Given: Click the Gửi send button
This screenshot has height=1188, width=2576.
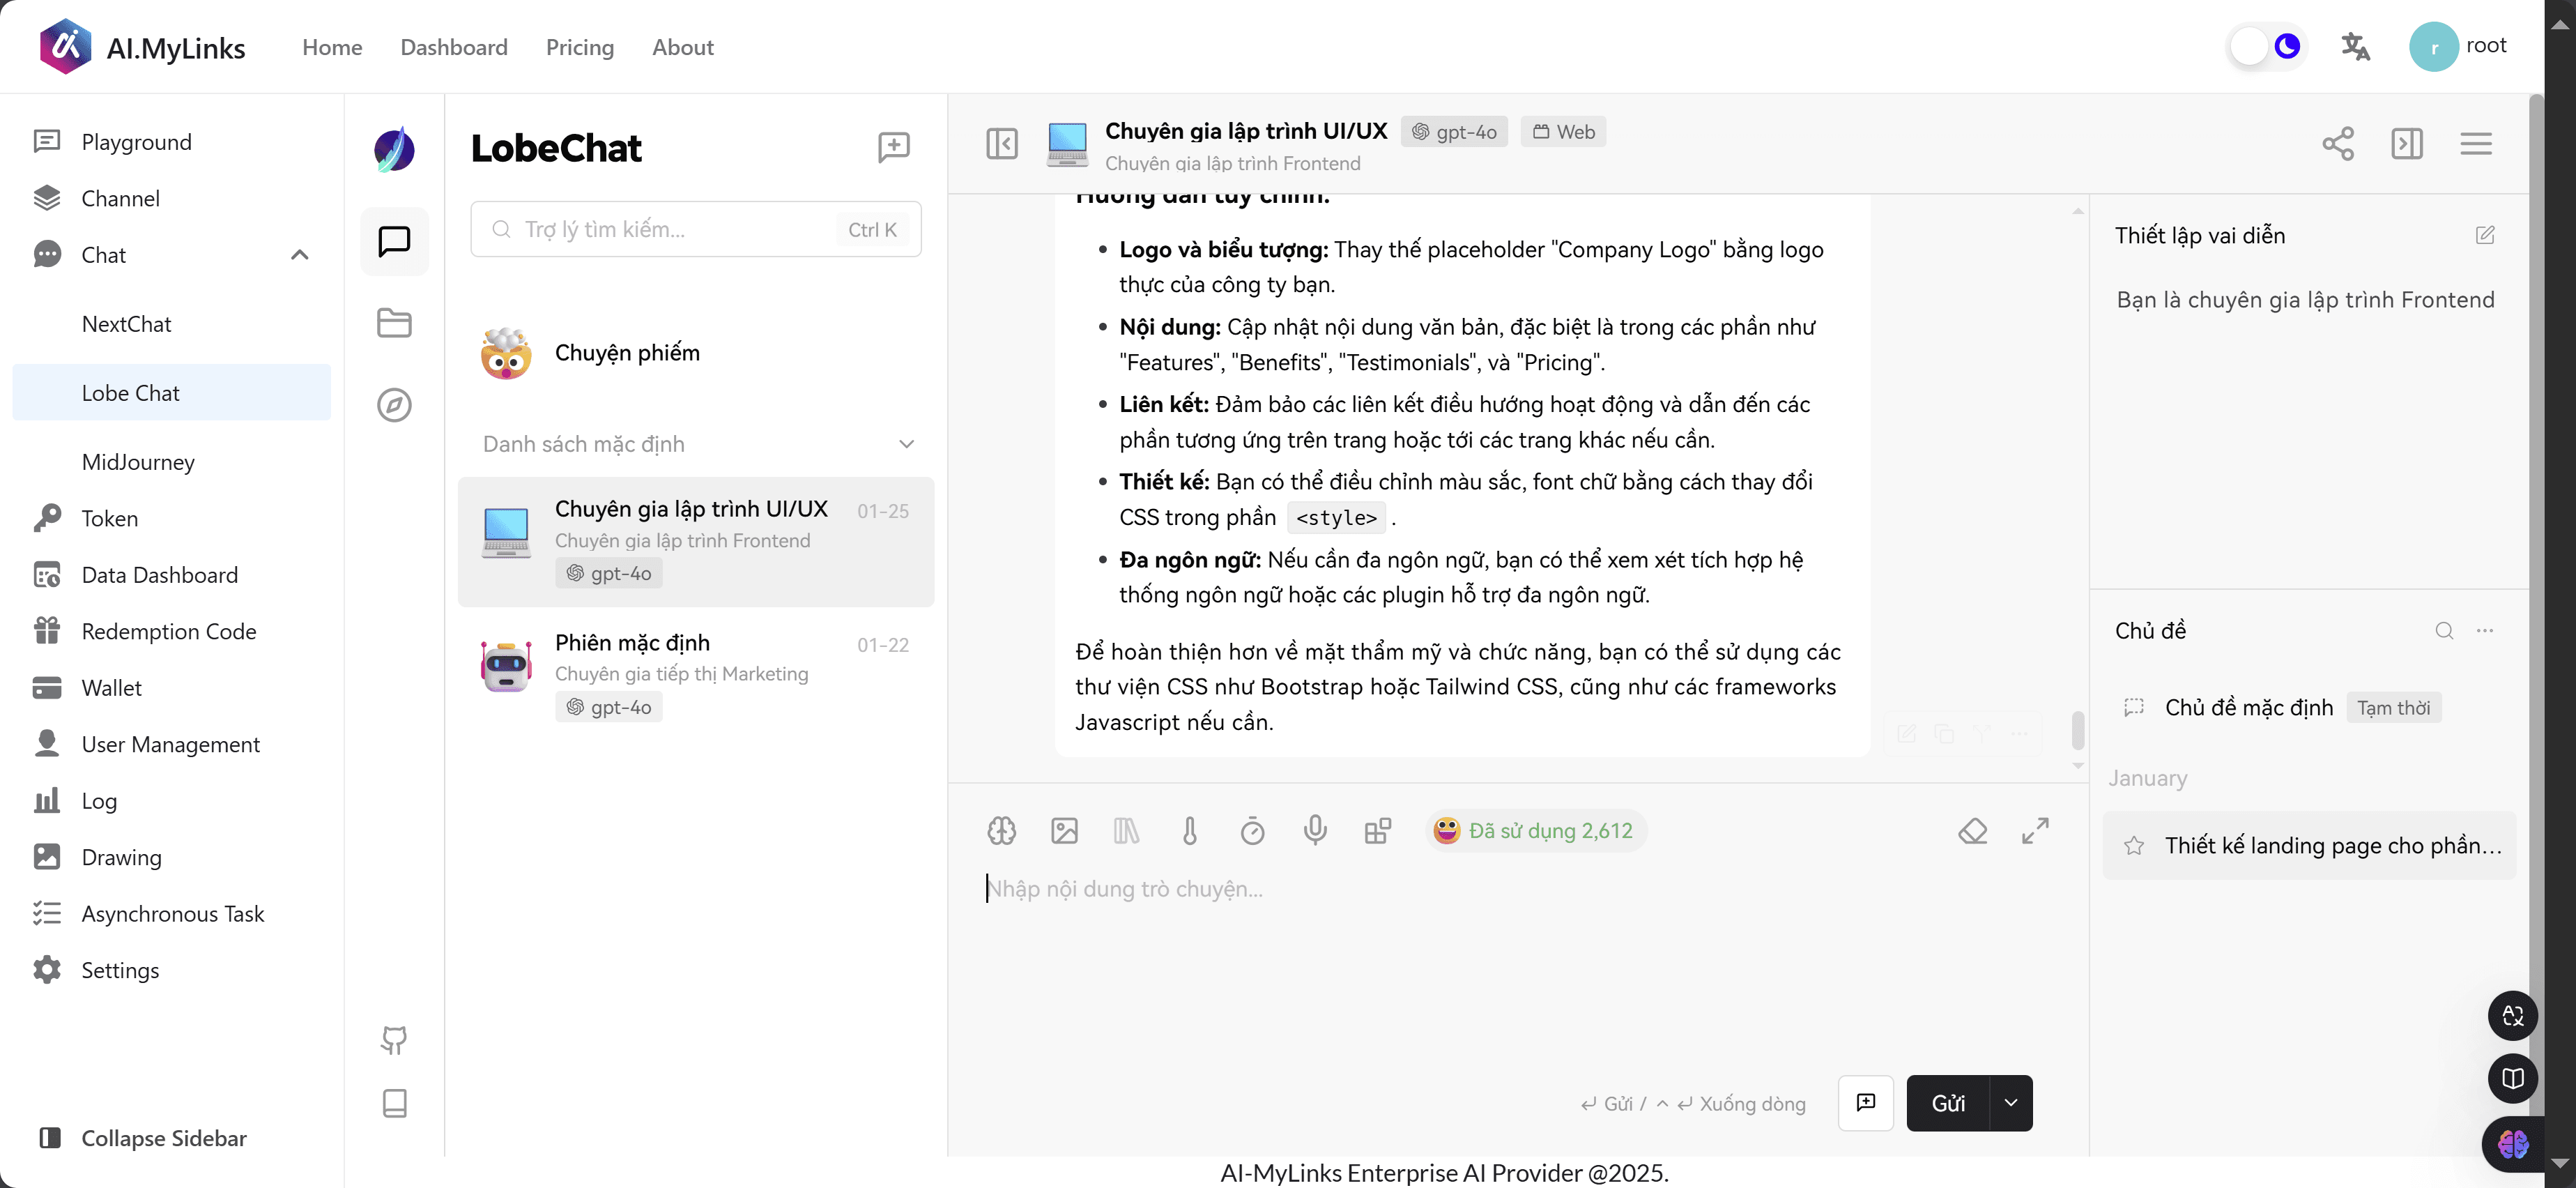Looking at the screenshot, I should click(1949, 1103).
